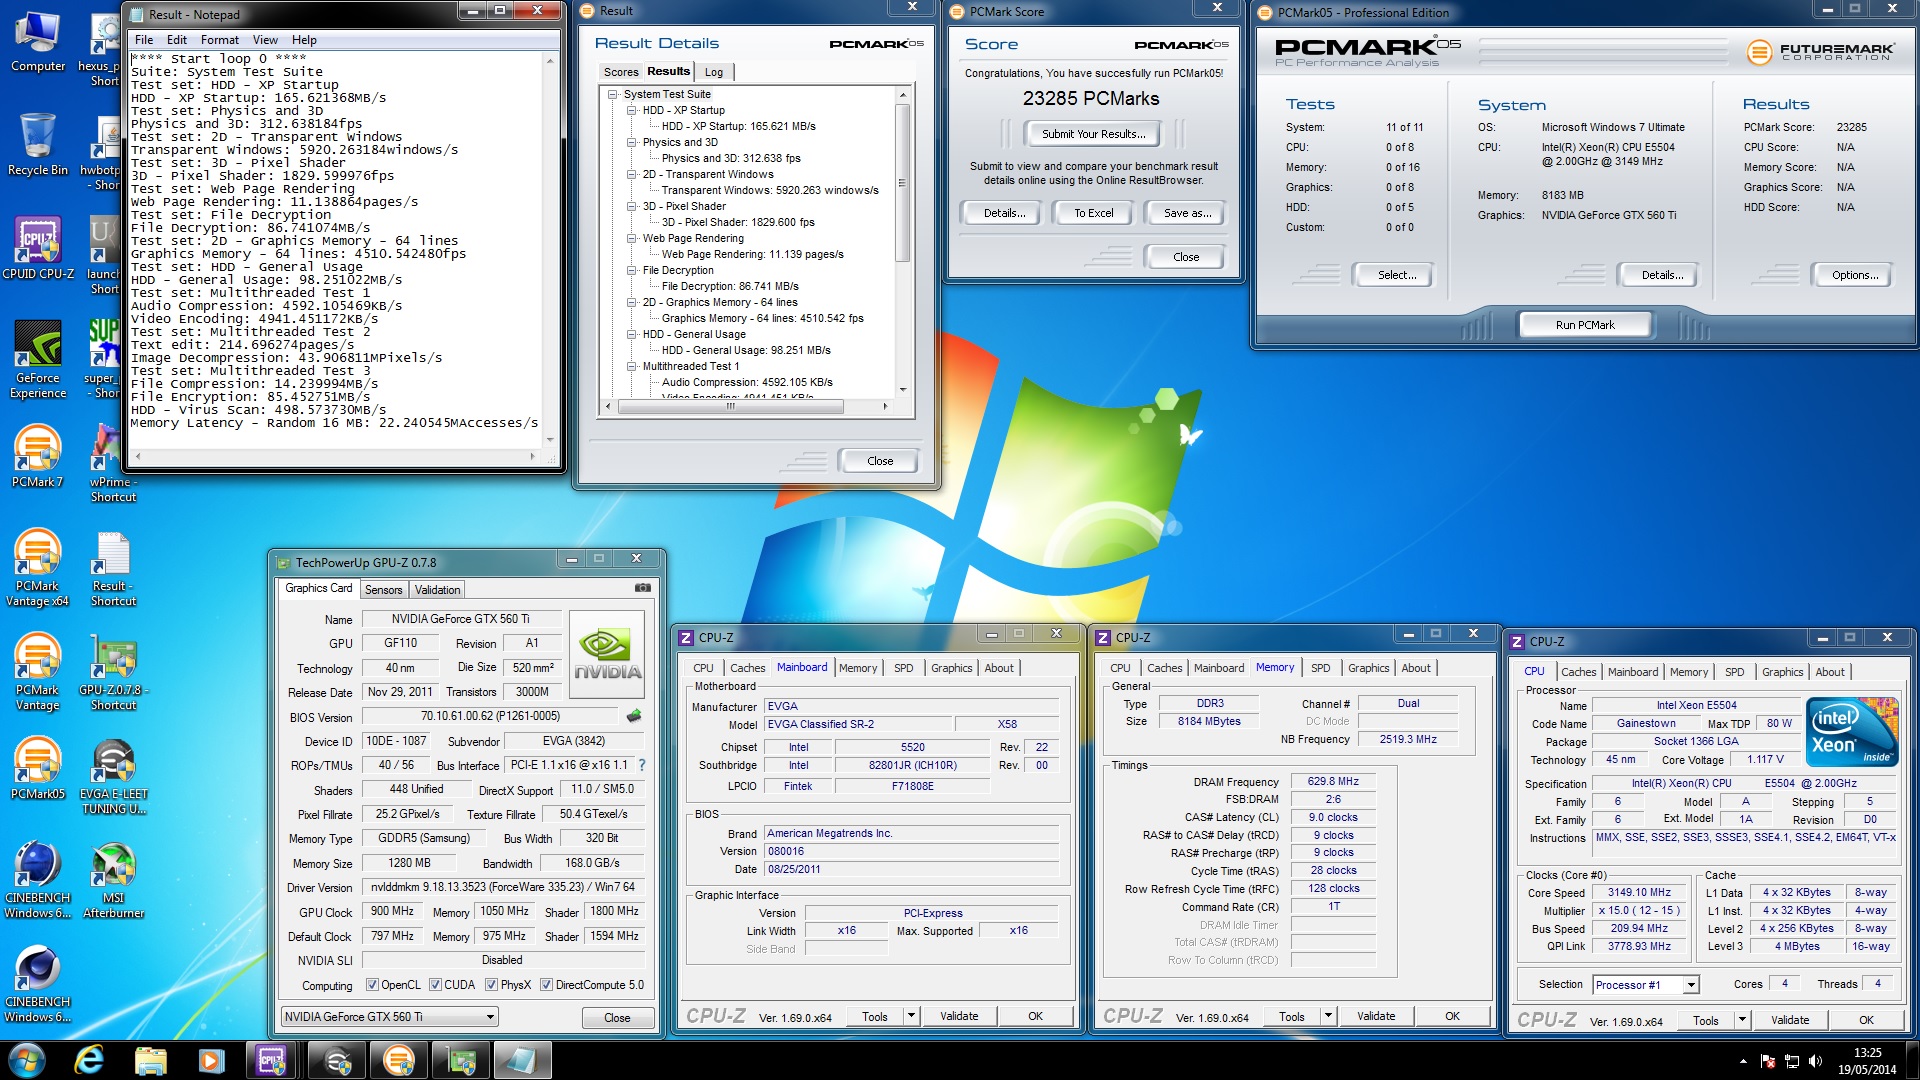
Task: Collapse the System Test Suite tree node
Action: pyautogui.click(x=613, y=94)
